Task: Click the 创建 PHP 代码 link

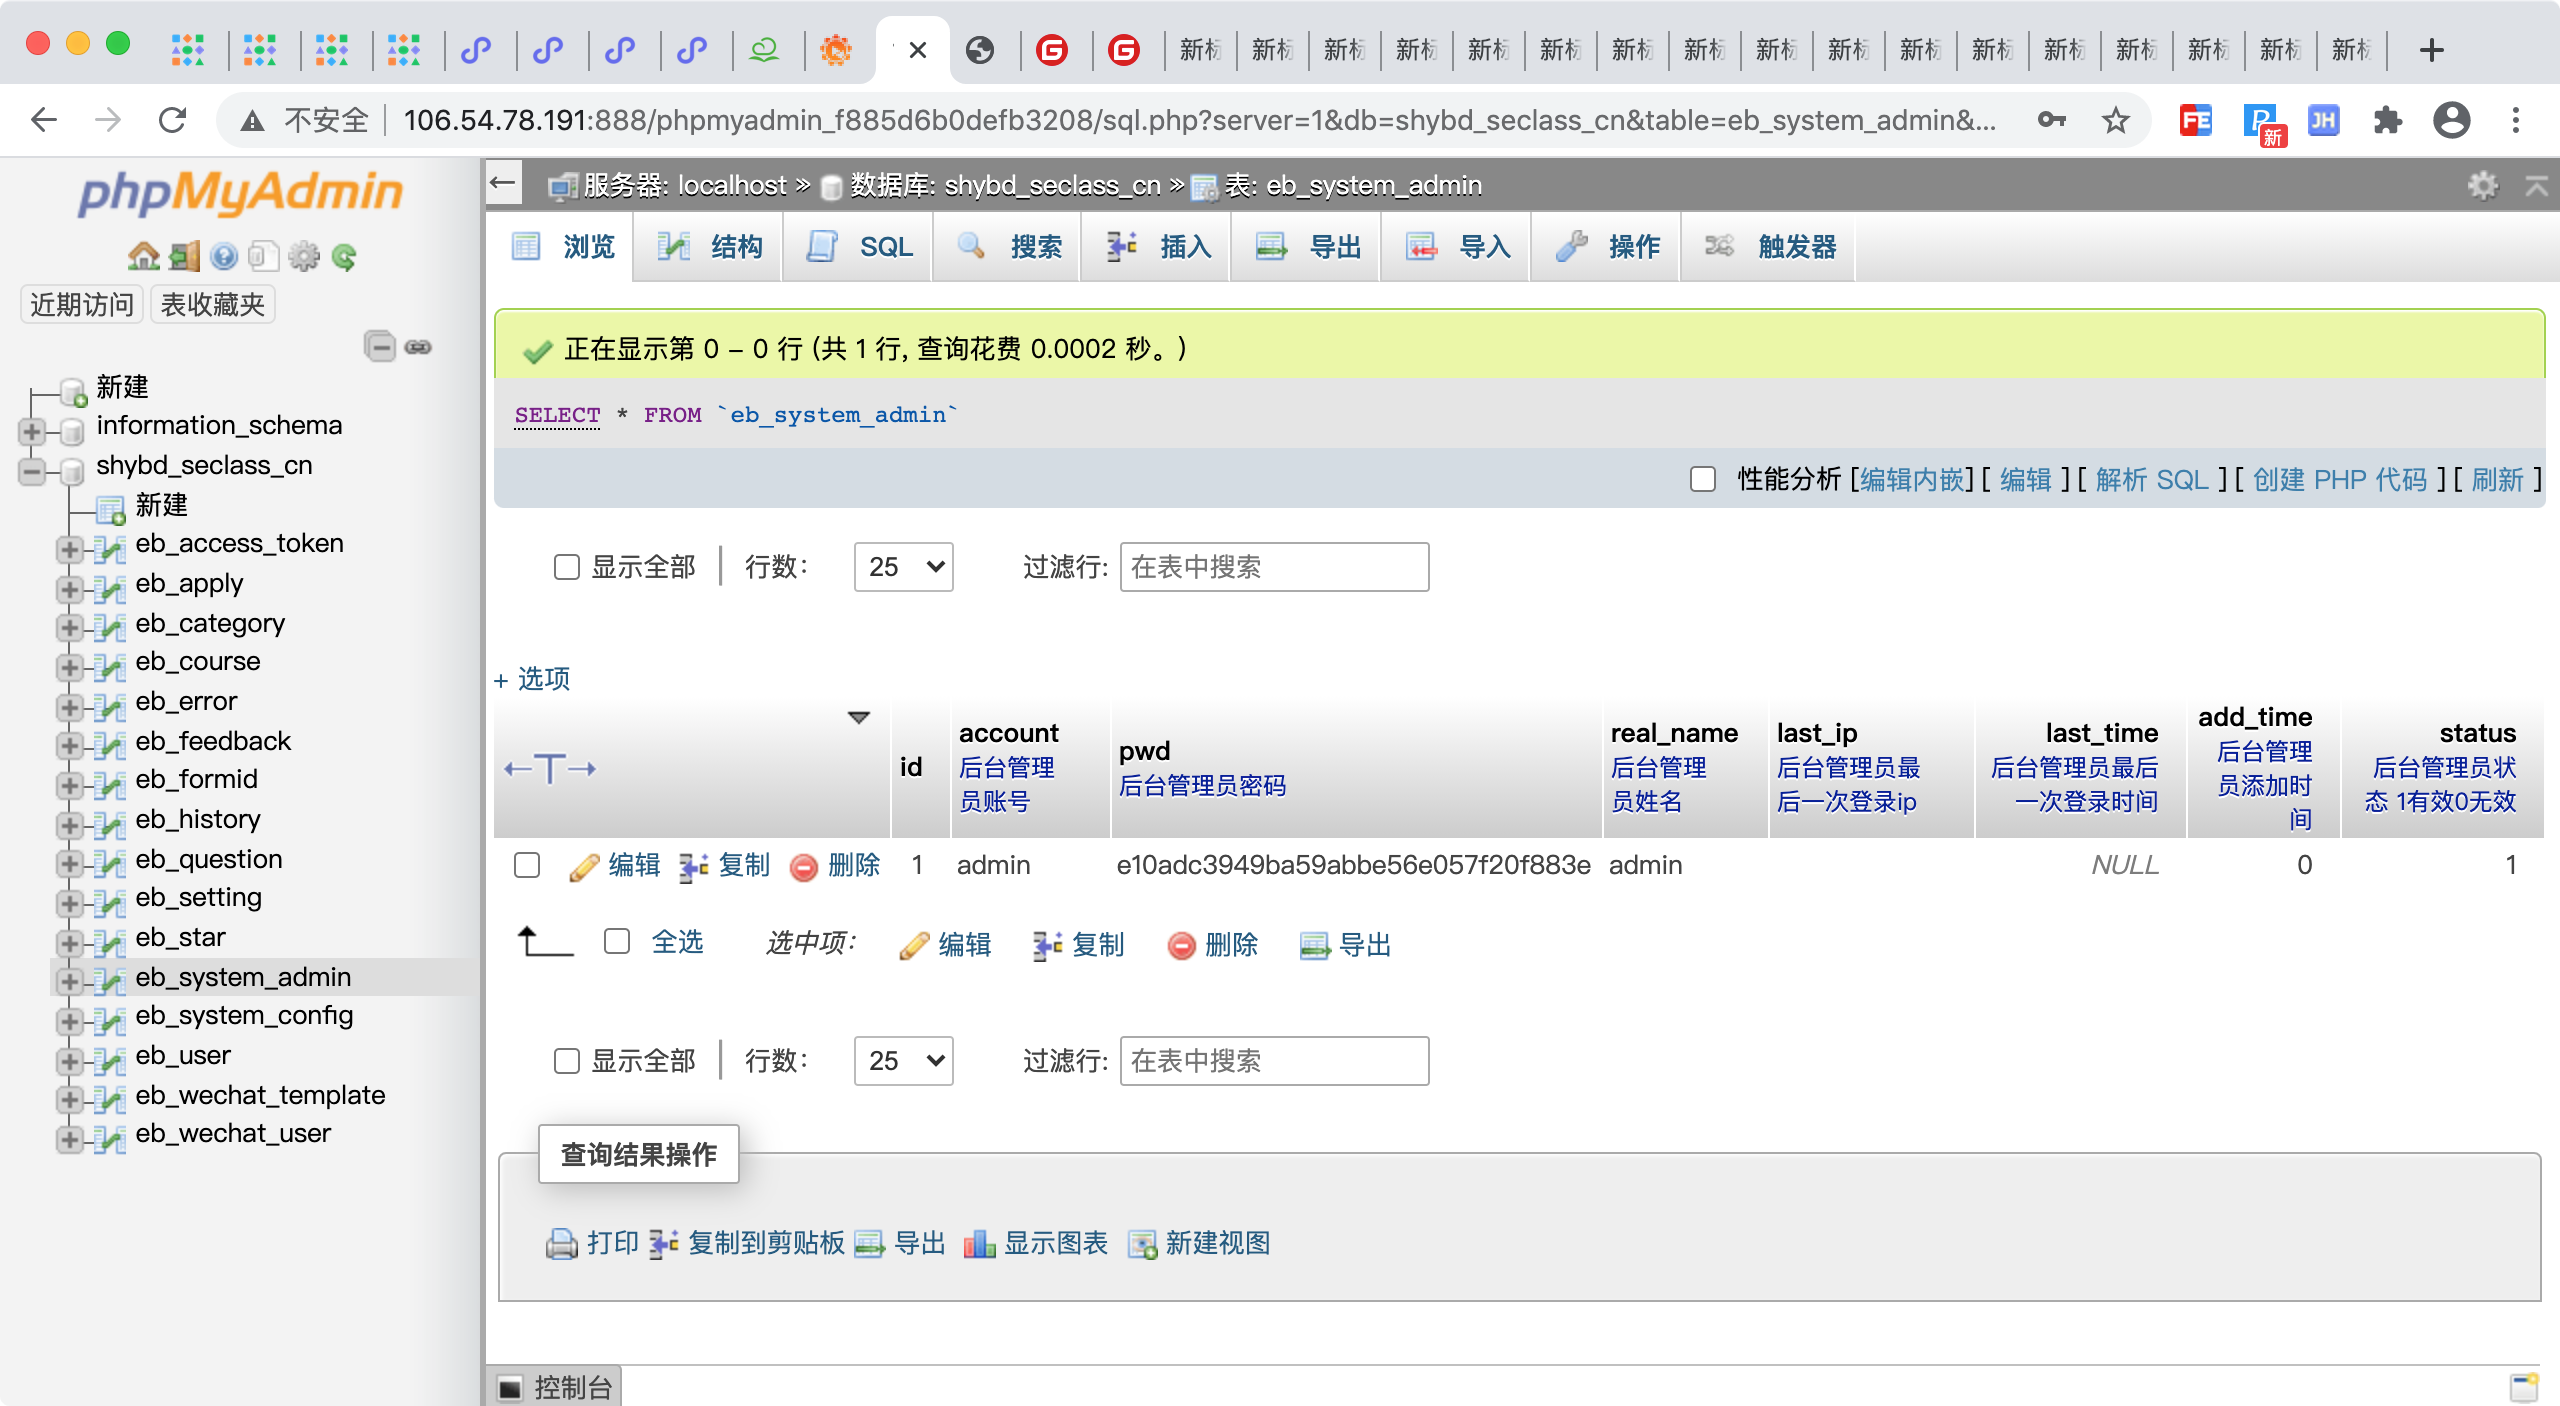Action: coord(2339,479)
